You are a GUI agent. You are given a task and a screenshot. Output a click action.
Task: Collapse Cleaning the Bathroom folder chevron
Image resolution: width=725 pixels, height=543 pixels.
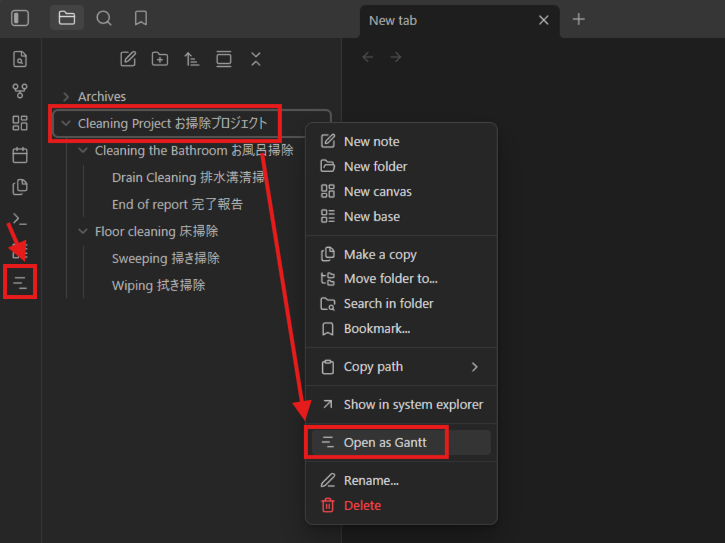83,150
